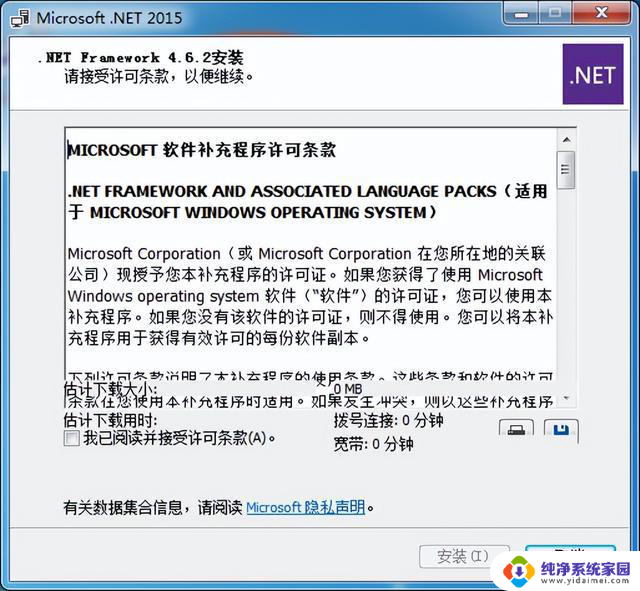This screenshot has height=591, width=640.
Task: Click the scroll up arrow of license box
Action: (x=566, y=140)
